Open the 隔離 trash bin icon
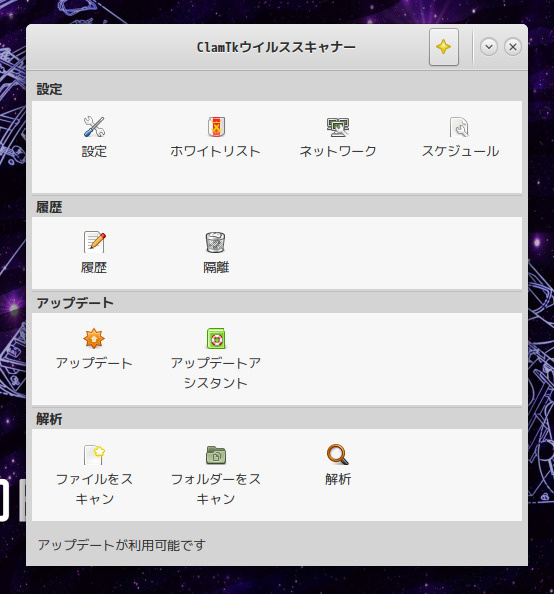Image resolution: width=554 pixels, height=594 pixels. pyautogui.click(x=216, y=242)
